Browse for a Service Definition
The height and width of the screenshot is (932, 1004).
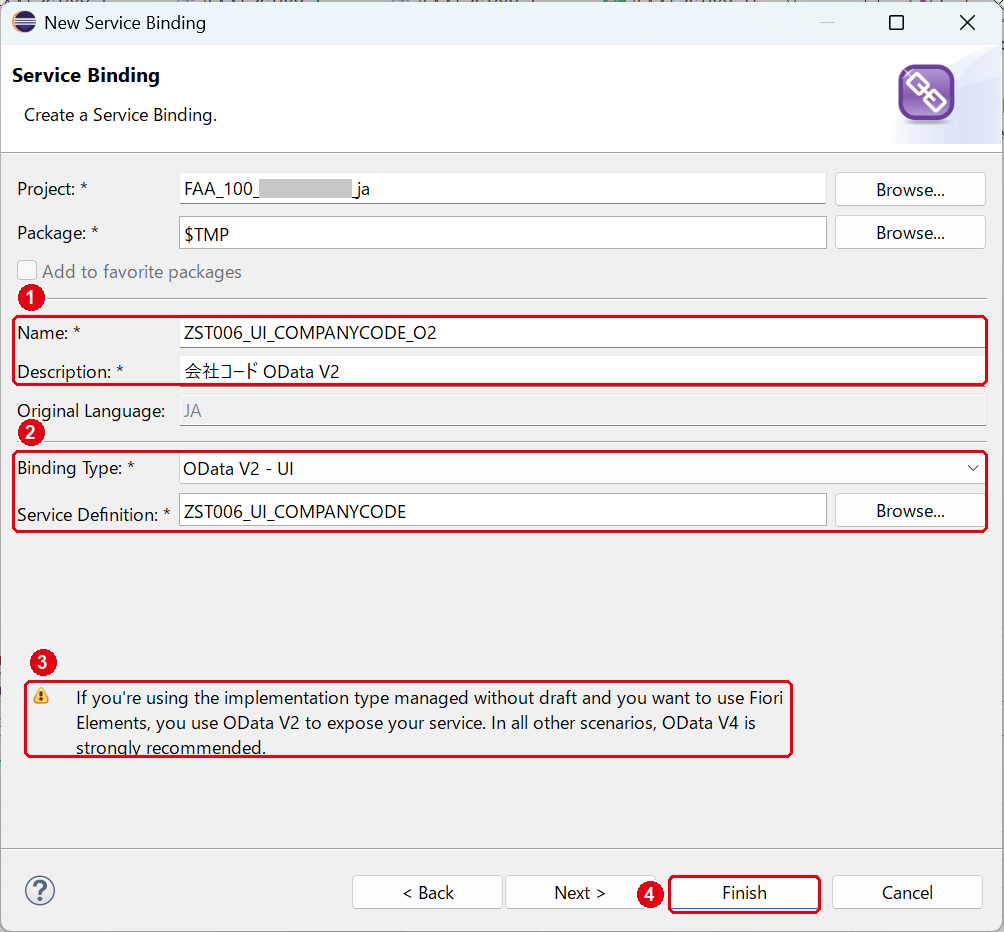(910, 511)
